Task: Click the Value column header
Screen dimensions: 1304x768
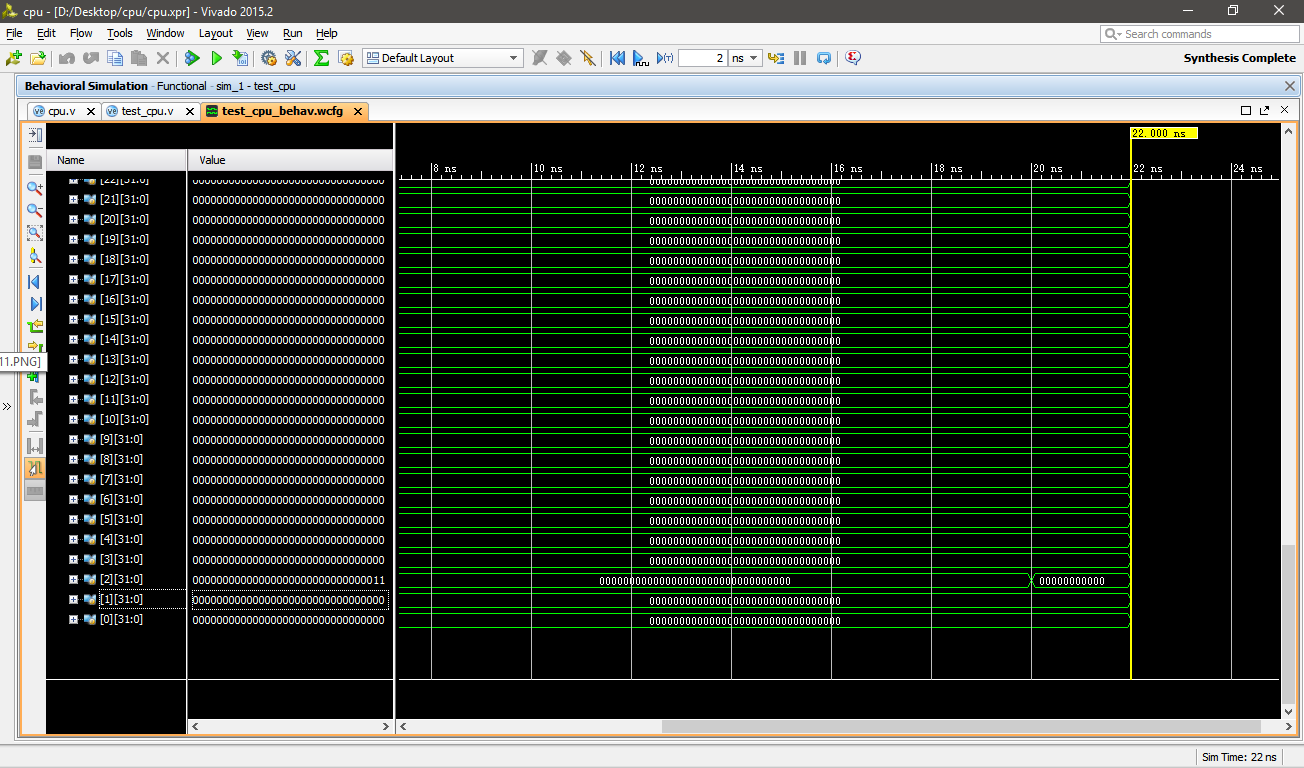Action: 290,160
